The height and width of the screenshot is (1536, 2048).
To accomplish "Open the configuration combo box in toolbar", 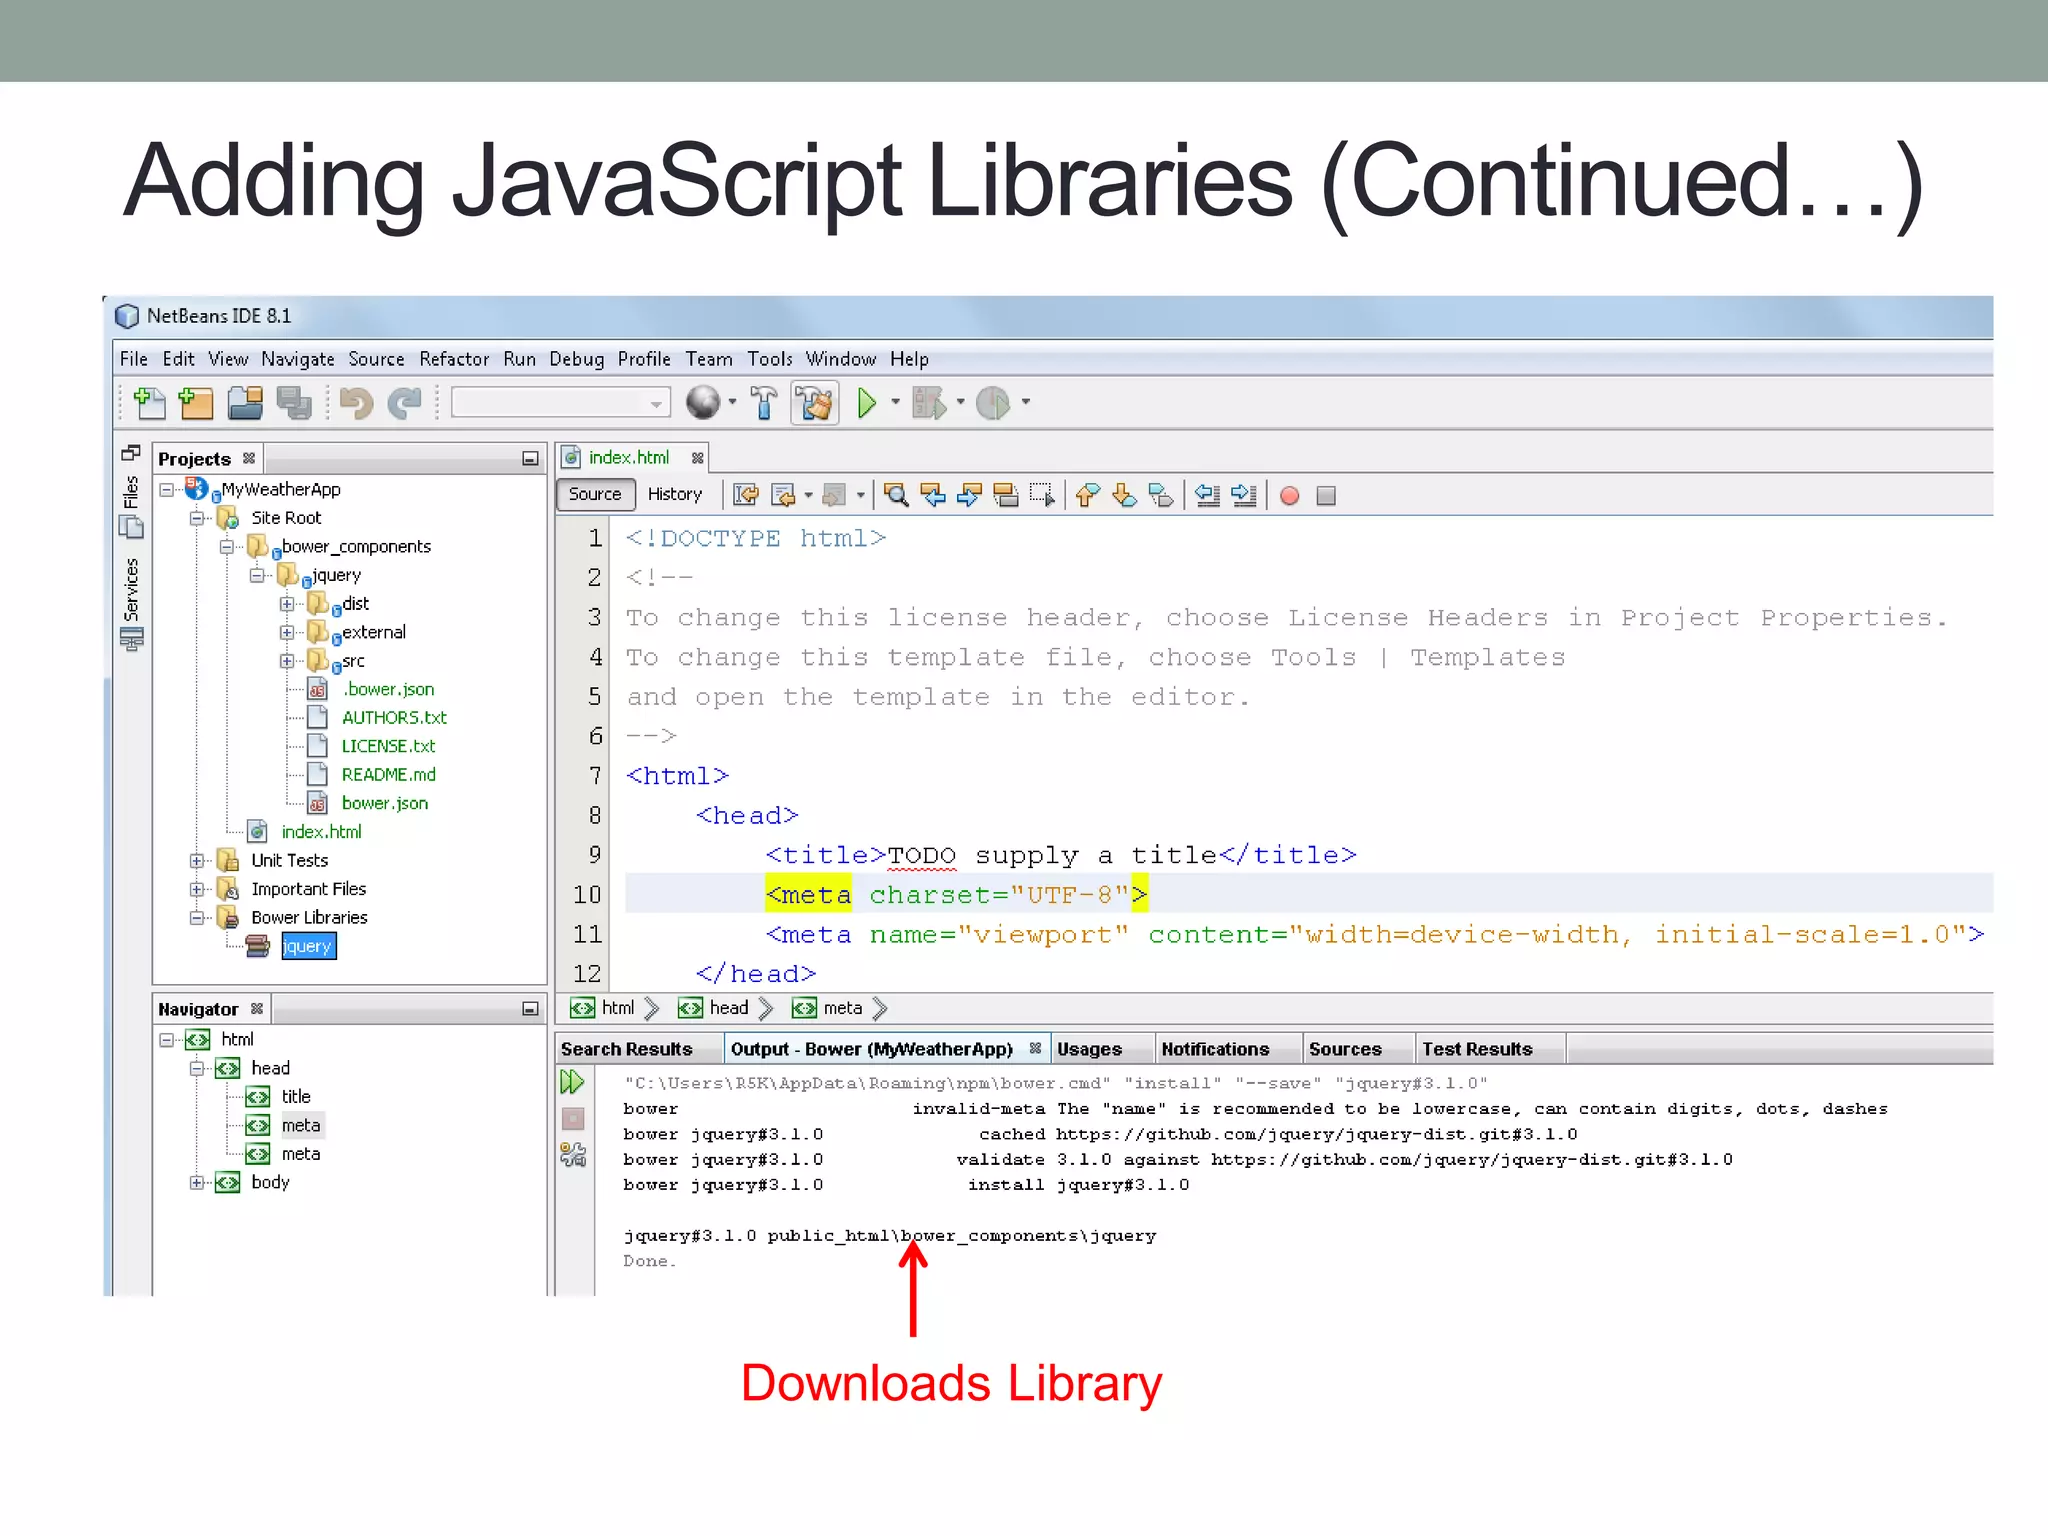I will [560, 403].
